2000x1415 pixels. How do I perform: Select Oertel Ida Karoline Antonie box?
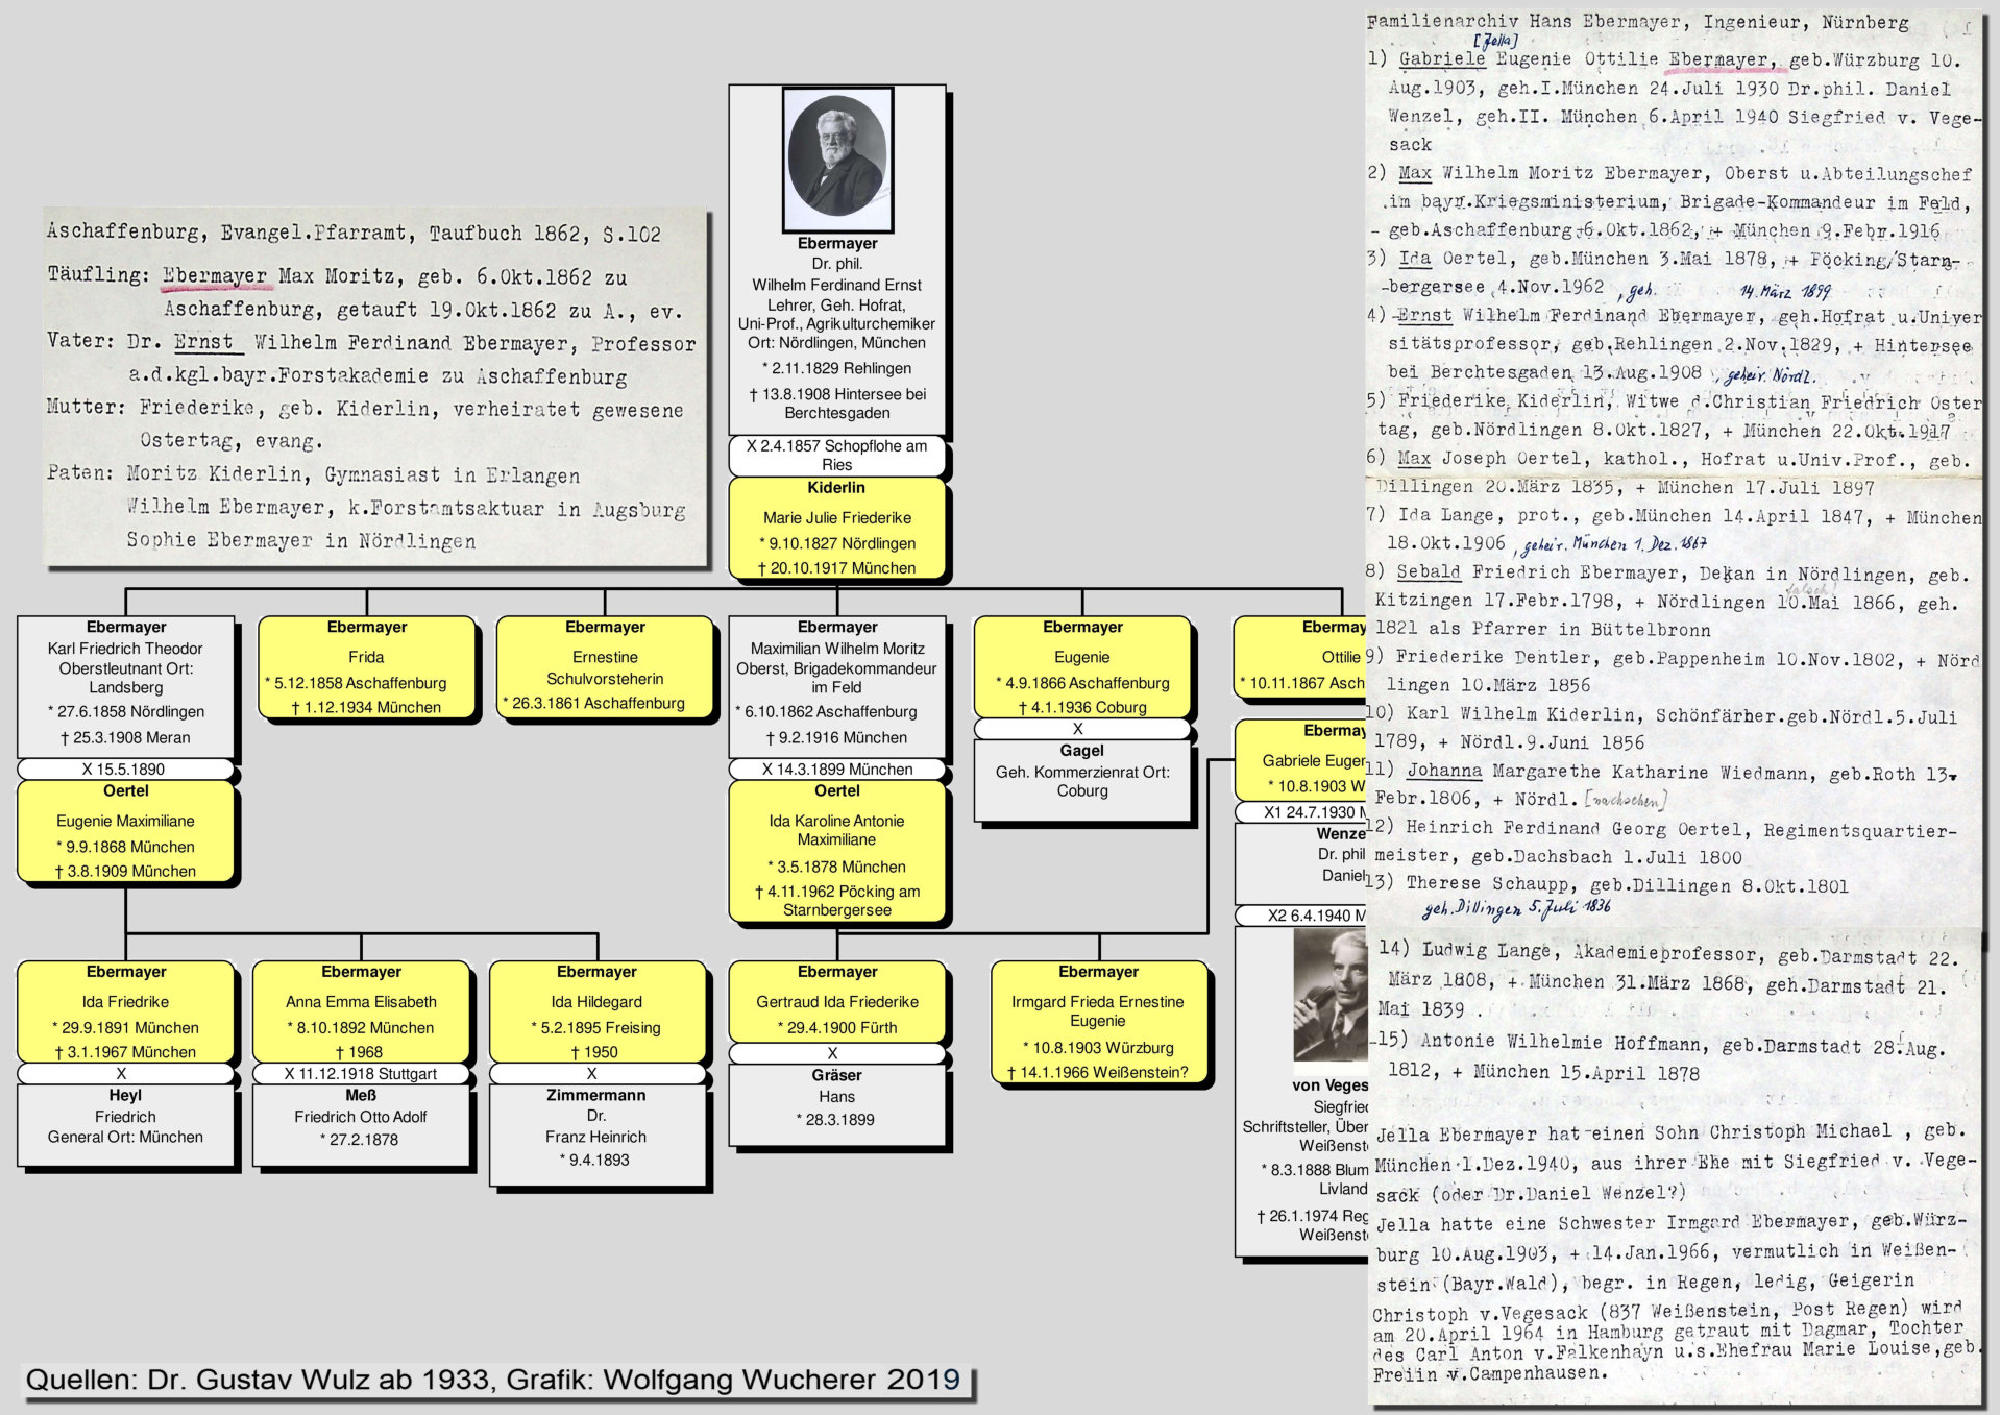click(837, 851)
